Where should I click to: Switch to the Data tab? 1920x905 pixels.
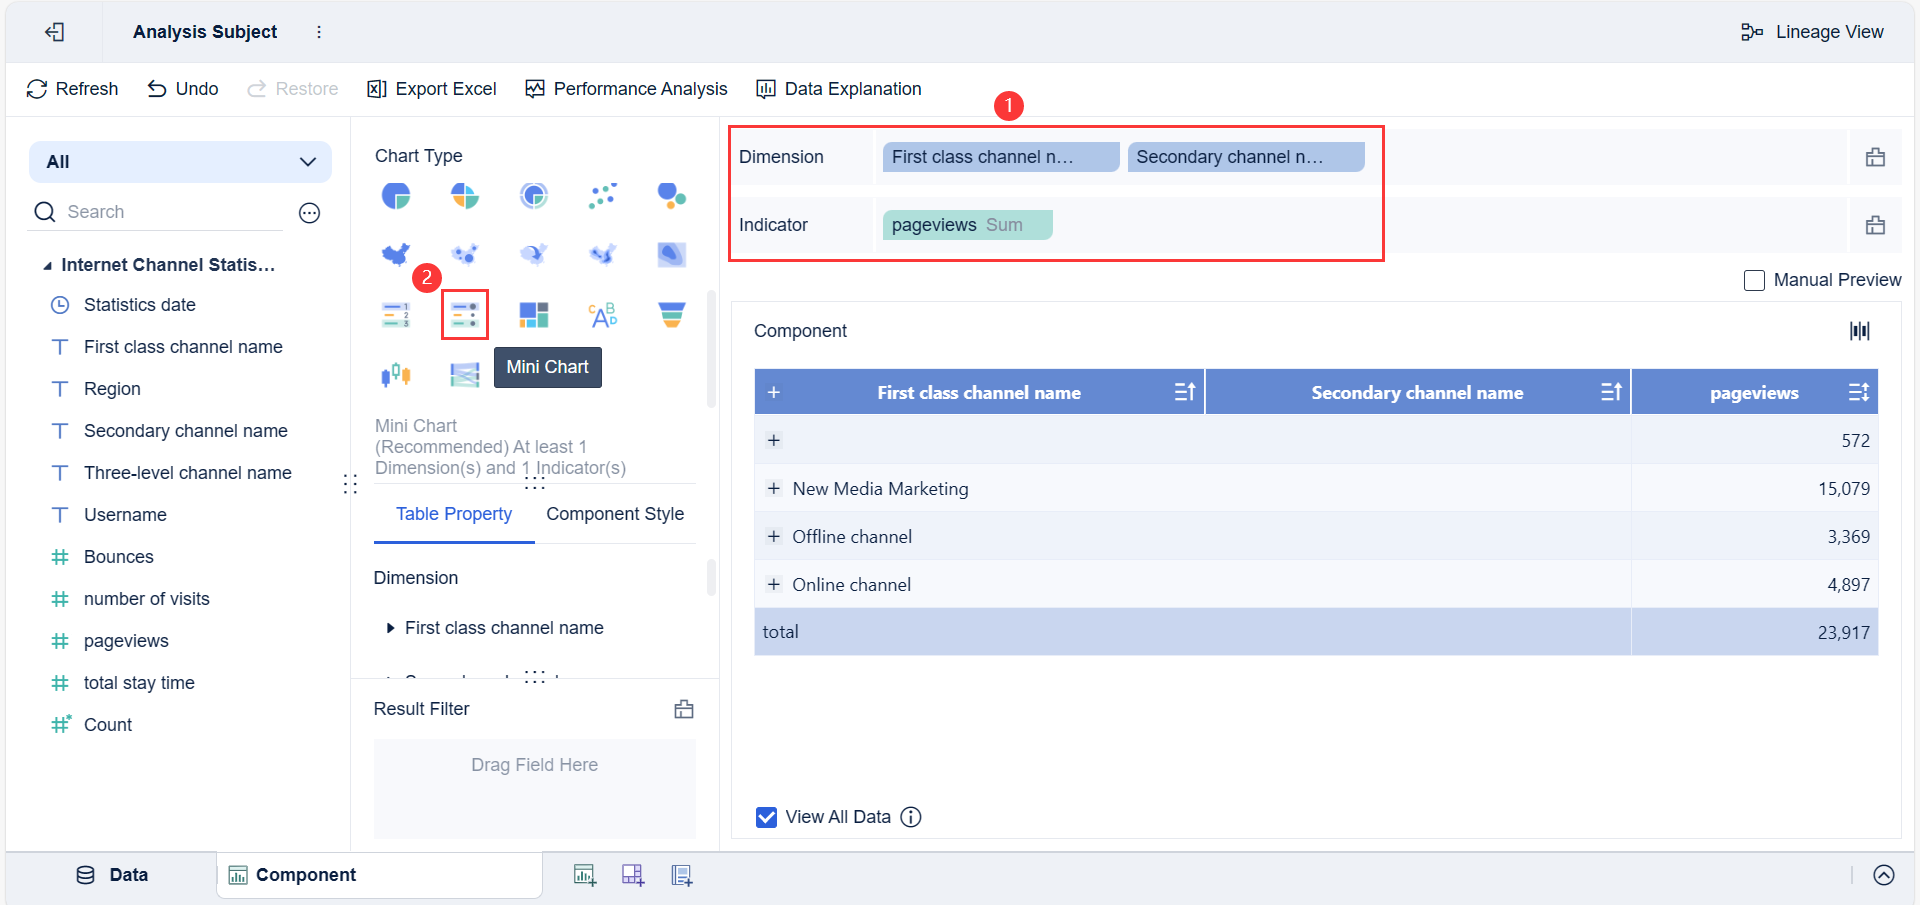click(112, 875)
